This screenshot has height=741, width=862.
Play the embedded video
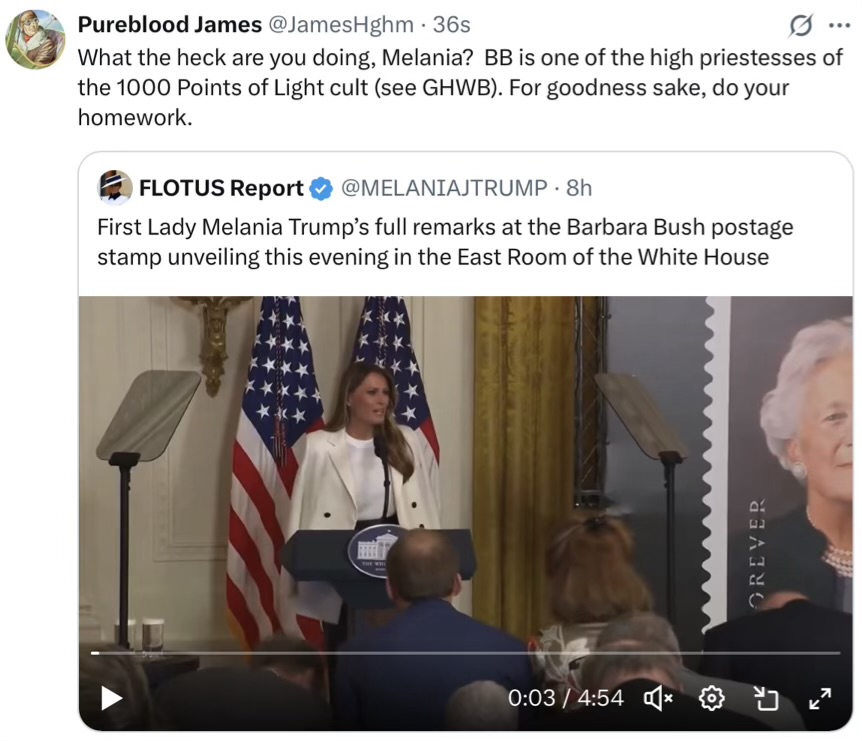pos(112,698)
